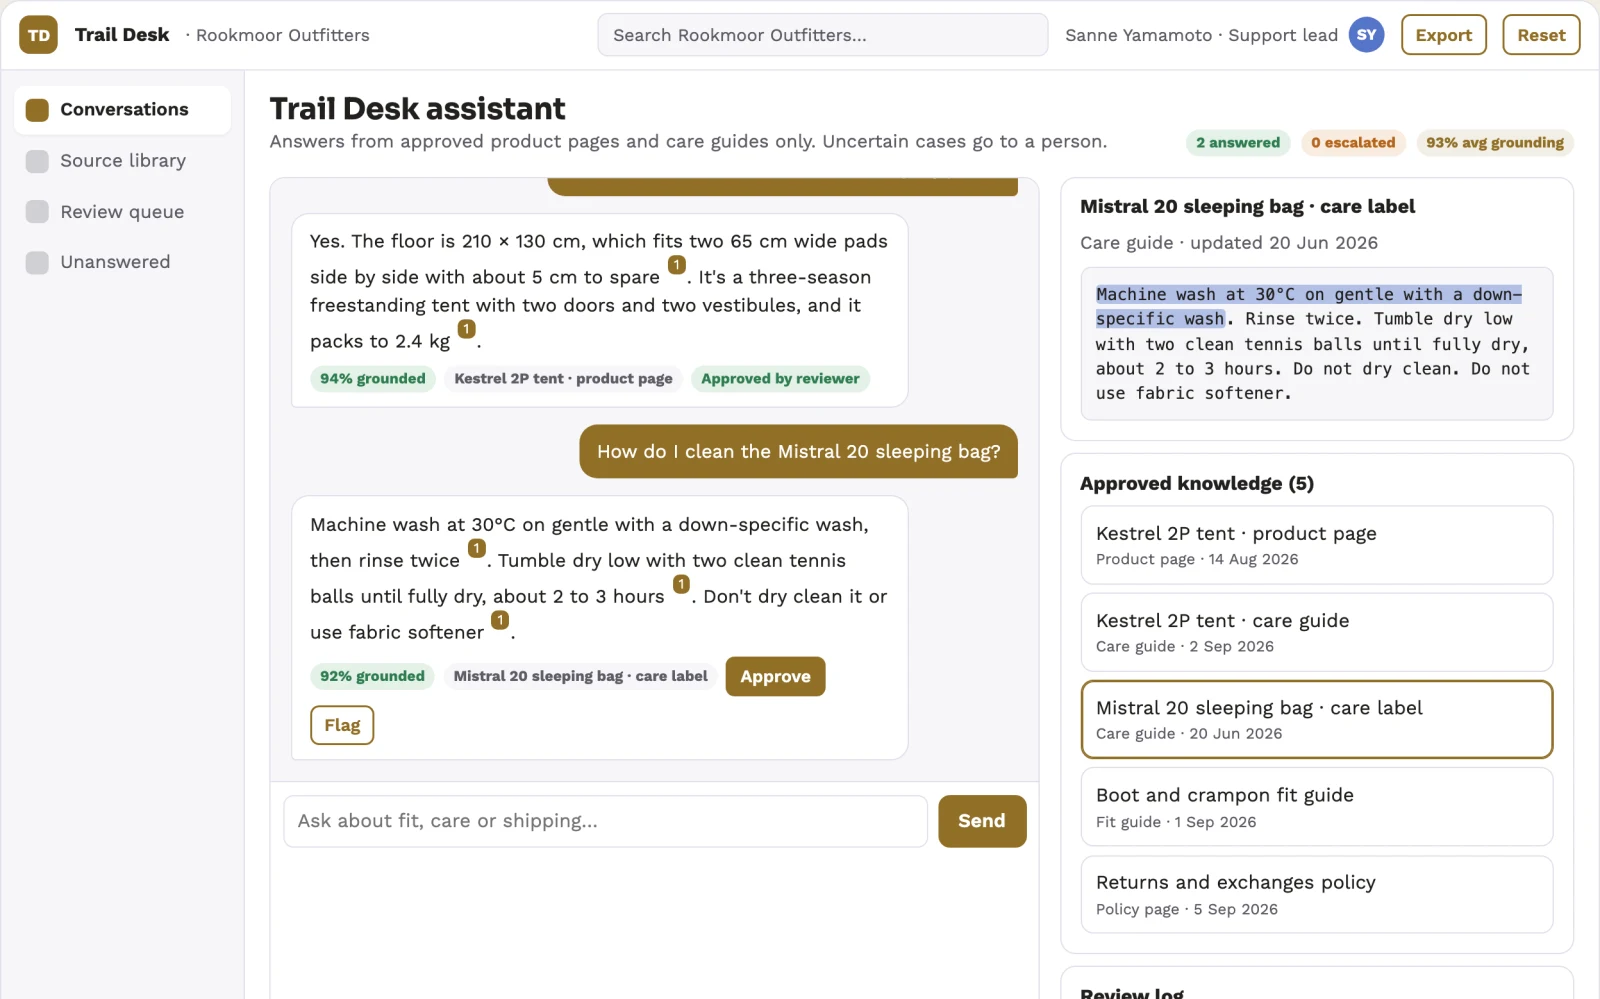
Task: Click the "Yes. The floor is 210 × 130 cm" answer
Action: pyautogui.click(x=599, y=310)
